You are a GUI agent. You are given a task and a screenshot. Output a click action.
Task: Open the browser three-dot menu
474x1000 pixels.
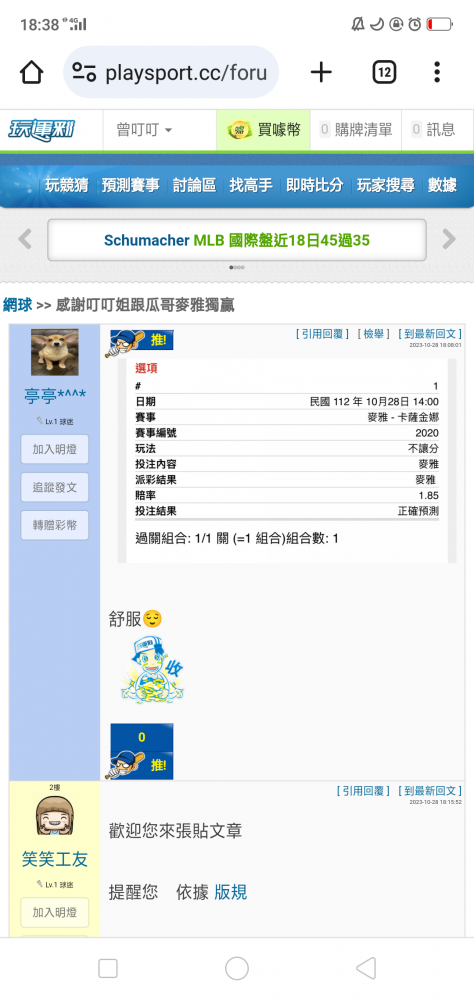coord(437,72)
